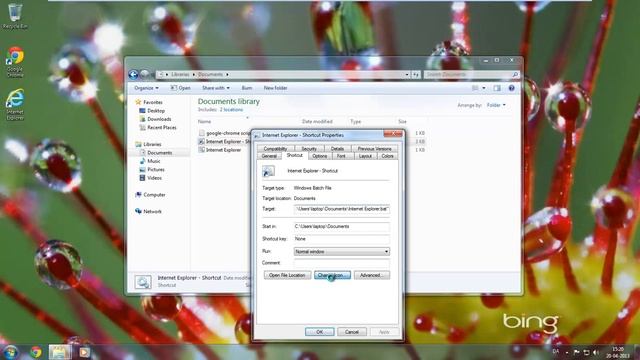Launch Chrome from the taskbar
640x360 pixels.
click(36, 352)
